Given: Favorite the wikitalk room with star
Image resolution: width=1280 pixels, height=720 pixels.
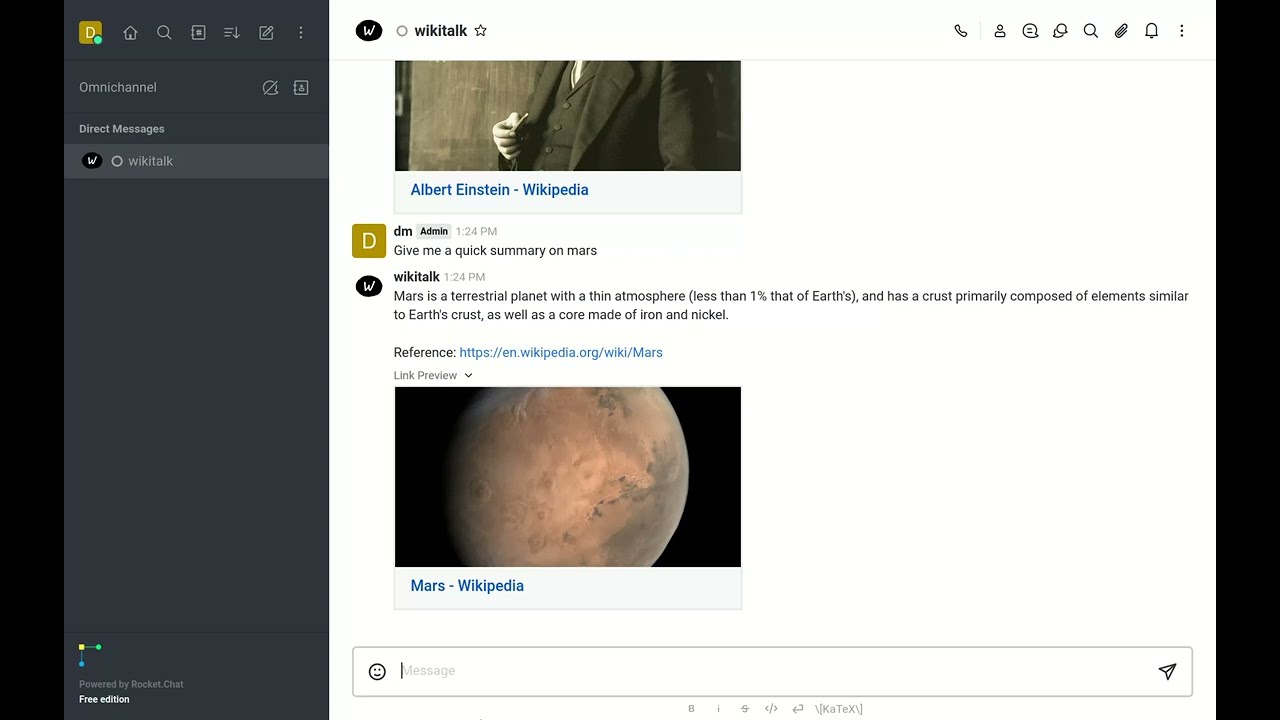Looking at the screenshot, I should pyautogui.click(x=480, y=31).
